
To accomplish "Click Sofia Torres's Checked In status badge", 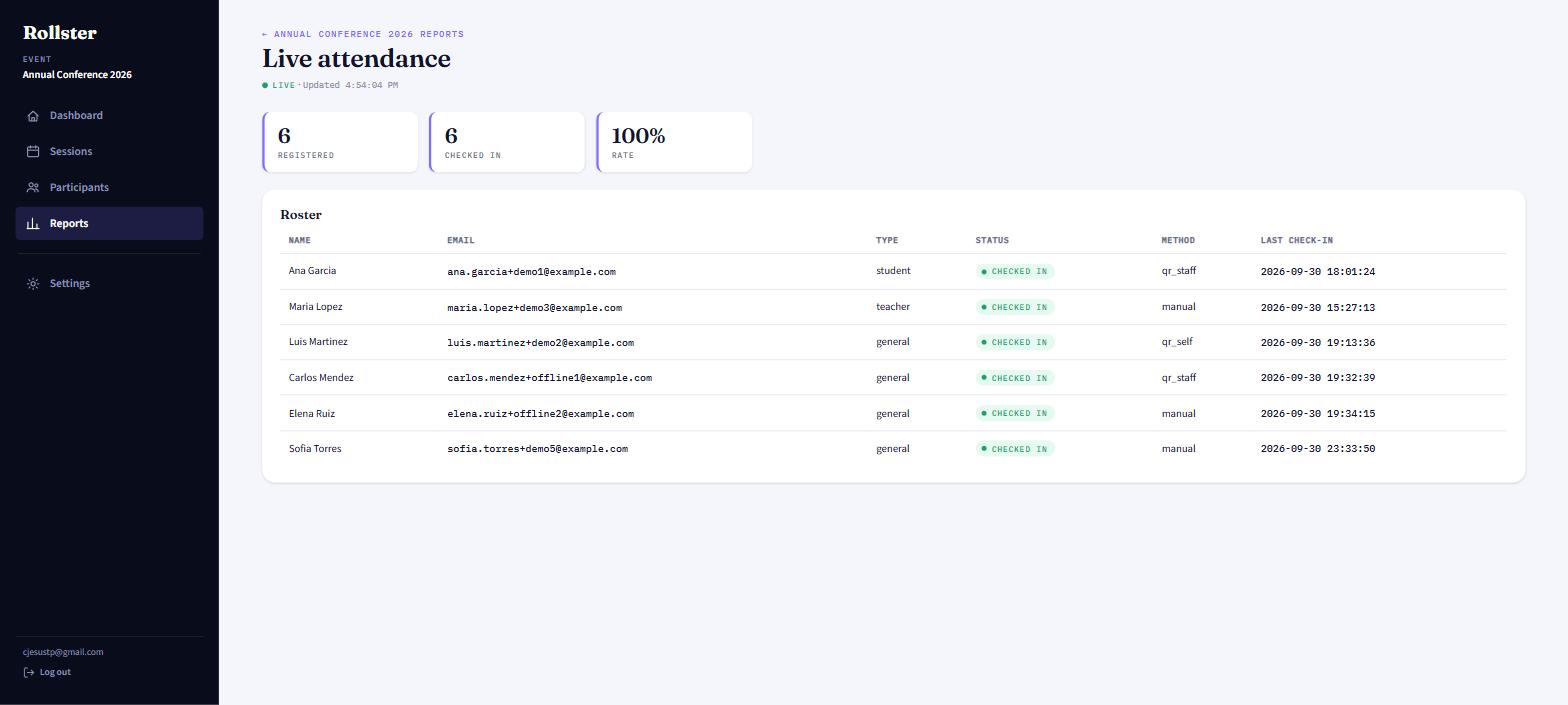I will pyautogui.click(x=1015, y=449).
